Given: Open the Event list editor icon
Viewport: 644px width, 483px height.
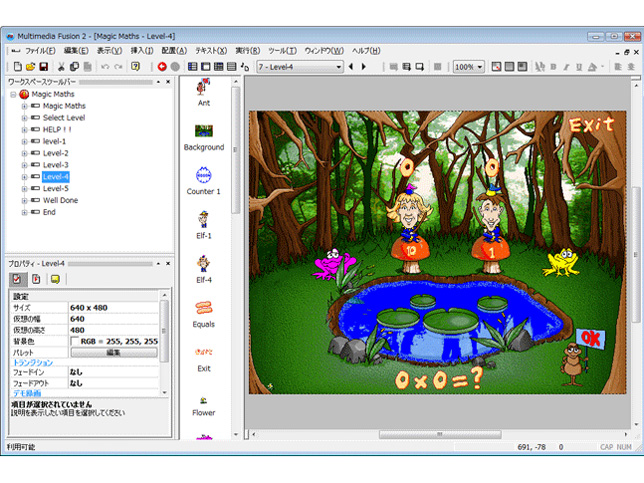Looking at the screenshot, I should click(x=232, y=67).
